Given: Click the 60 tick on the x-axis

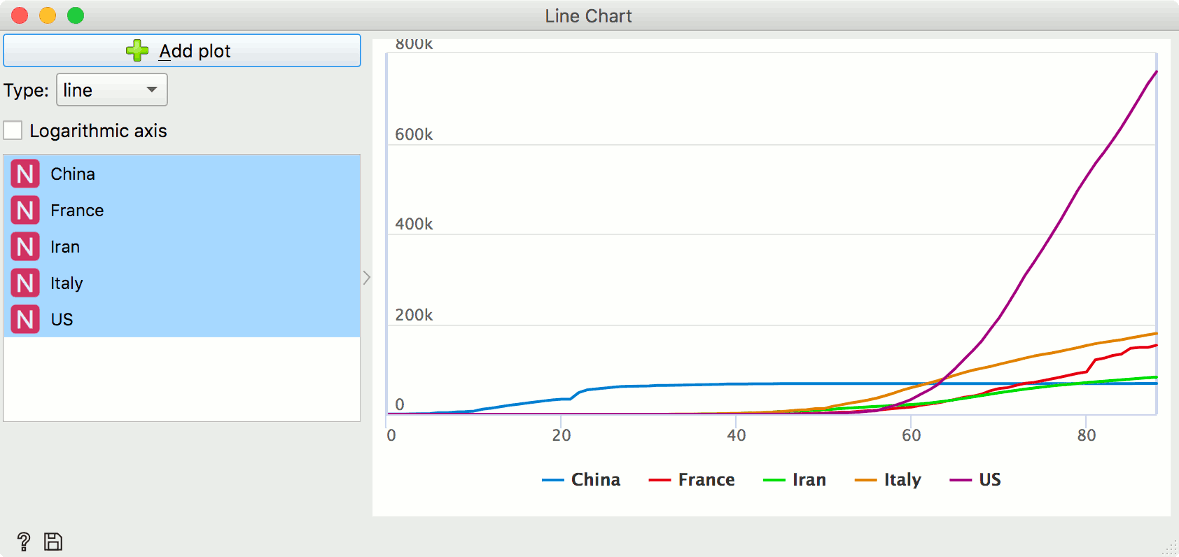Looking at the screenshot, I should click(x=910, y=434).
